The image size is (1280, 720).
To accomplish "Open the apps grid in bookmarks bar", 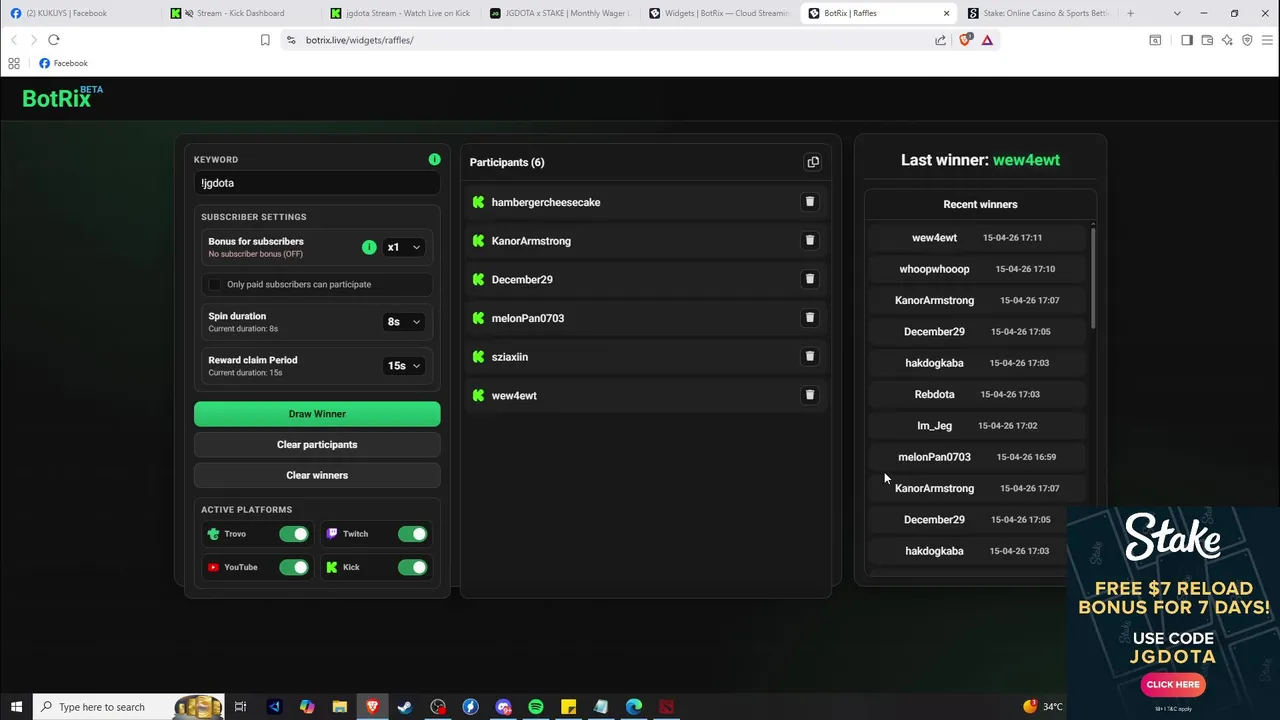I will point(14,63).
